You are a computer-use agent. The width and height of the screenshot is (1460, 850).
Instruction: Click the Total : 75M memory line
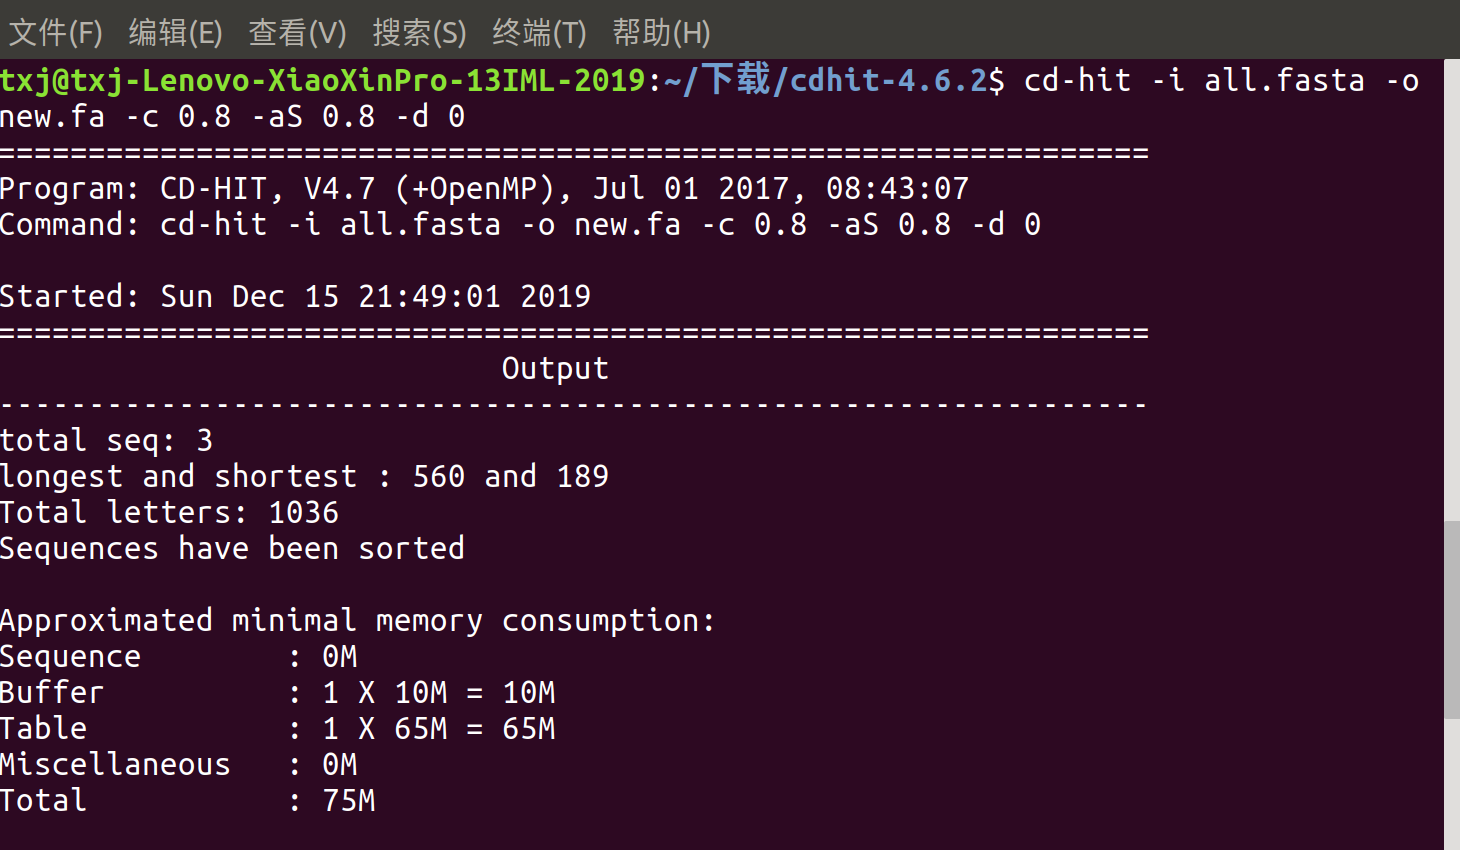pos(190,800)
